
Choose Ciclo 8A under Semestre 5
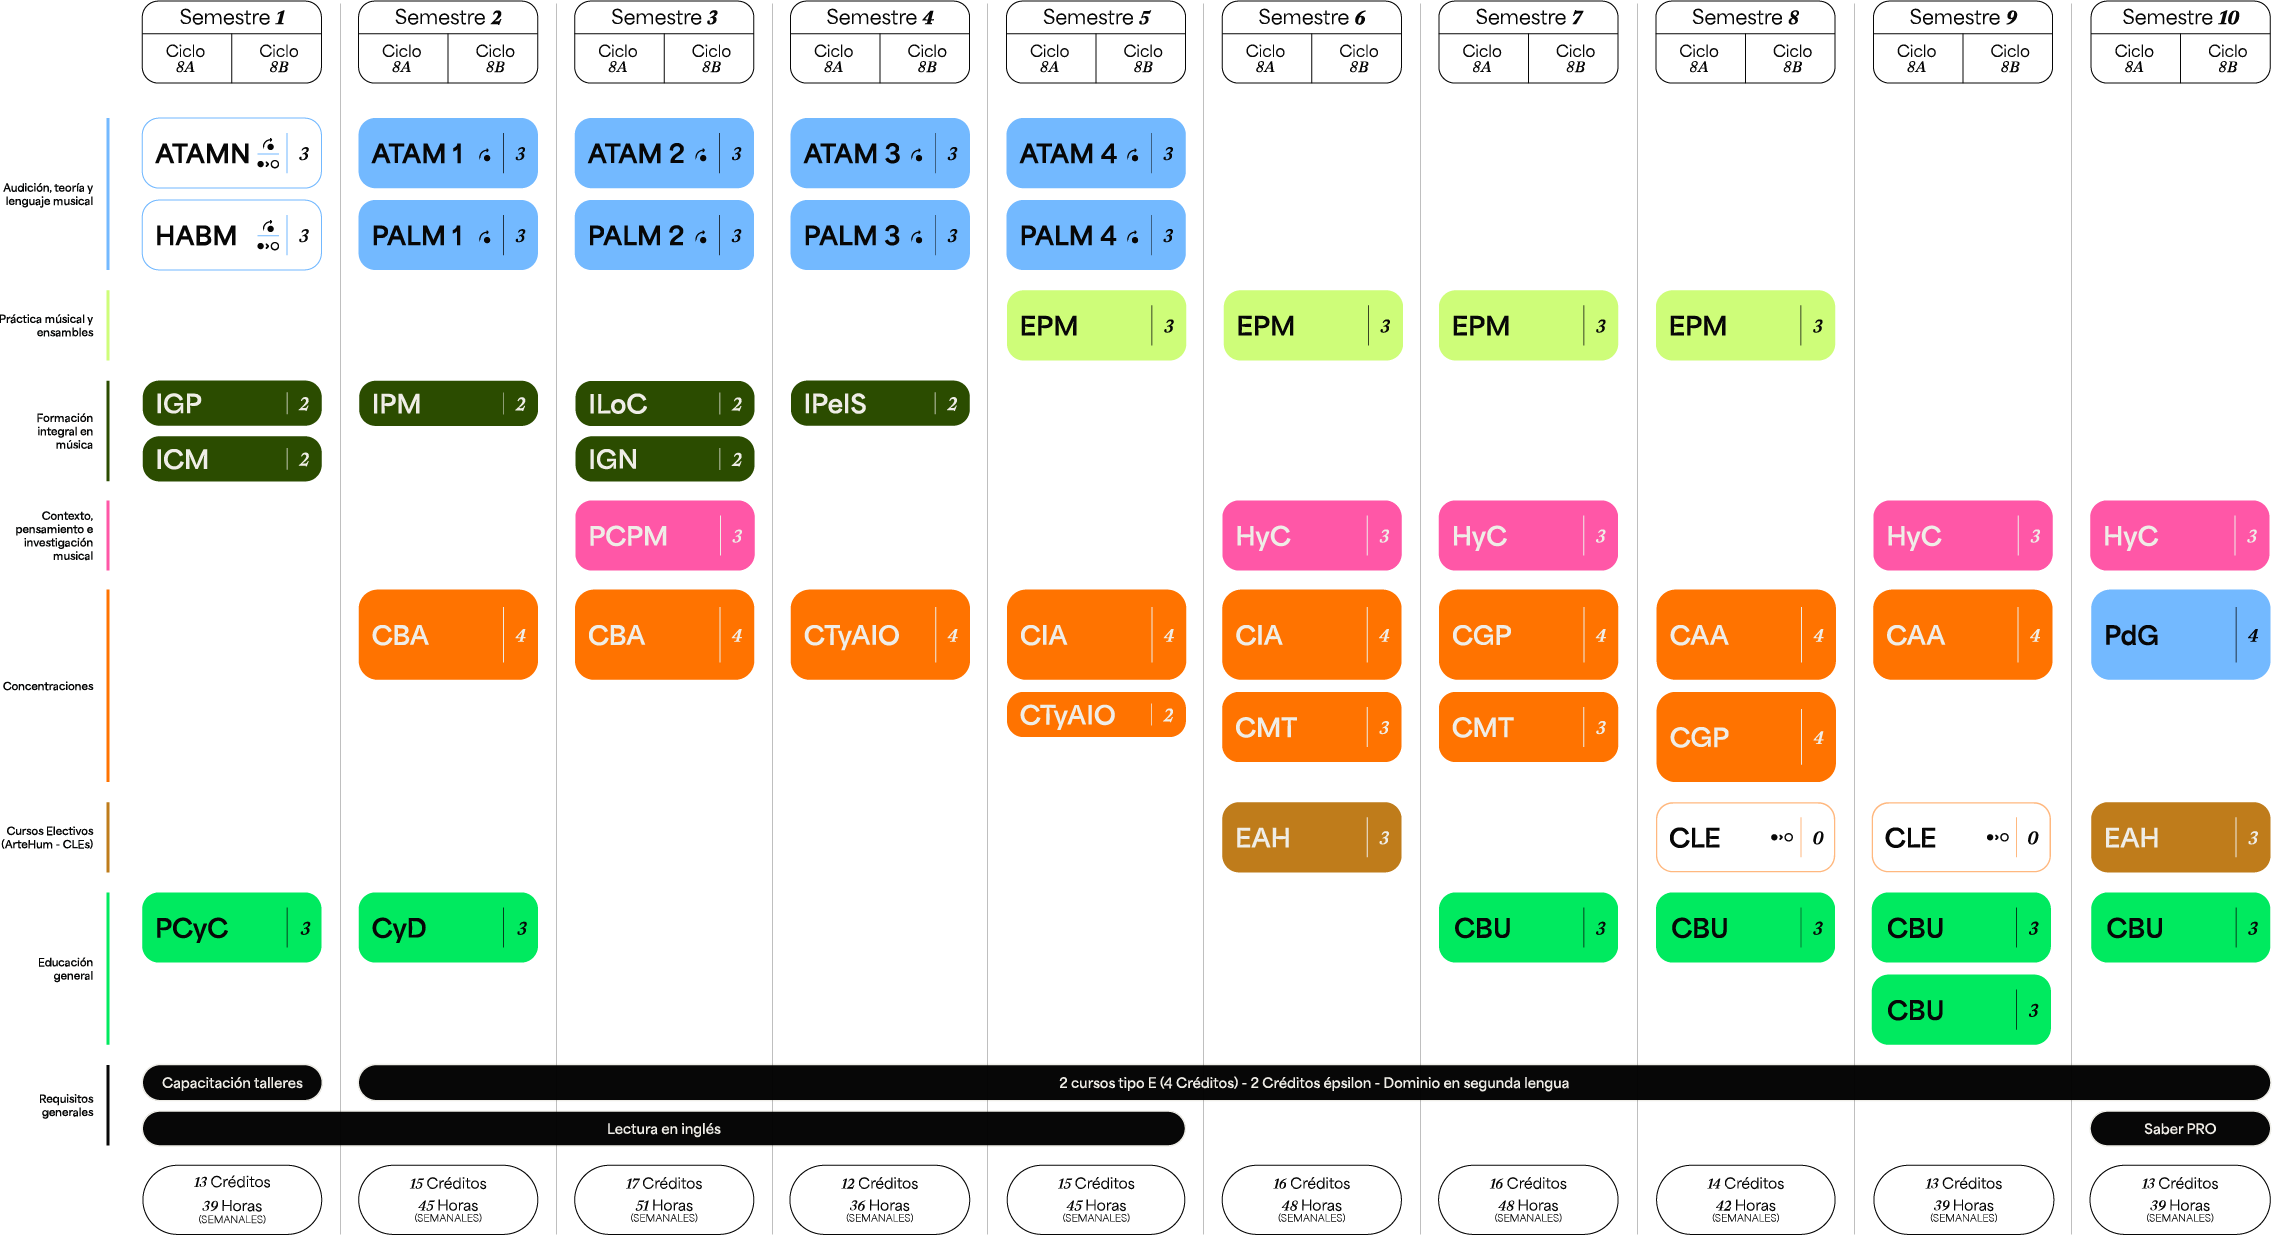[1050, 58]
